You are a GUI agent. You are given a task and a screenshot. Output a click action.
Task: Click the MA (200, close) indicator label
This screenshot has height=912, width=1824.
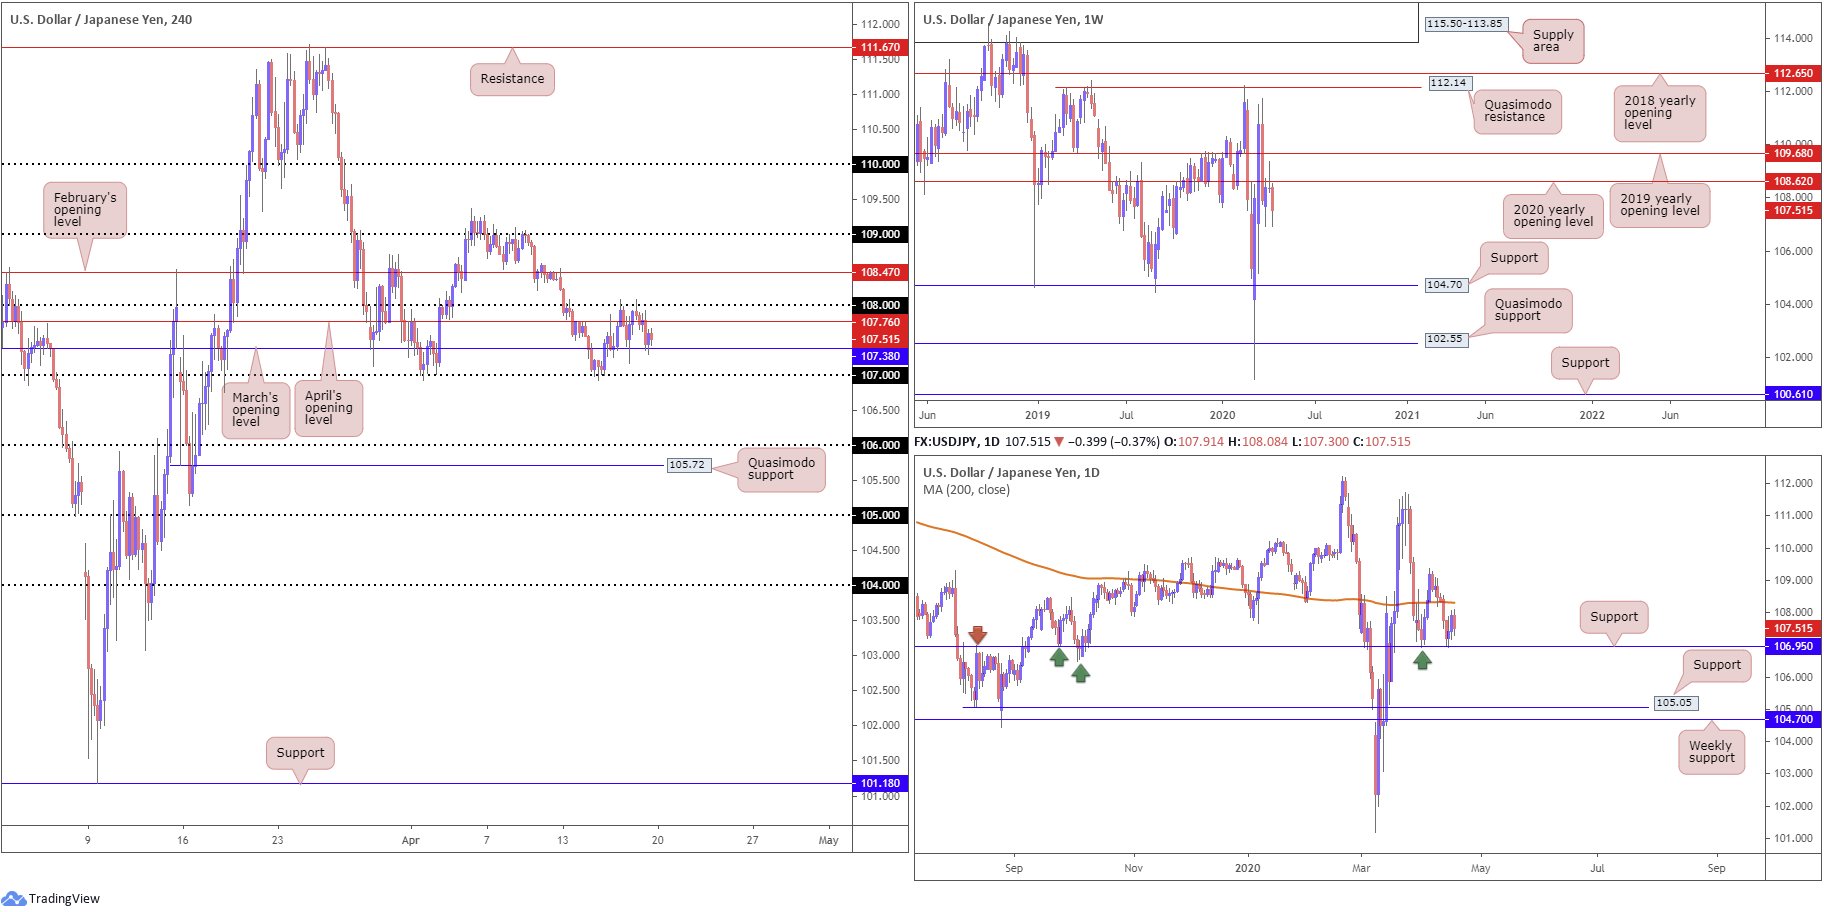click(x=966, y=490)
